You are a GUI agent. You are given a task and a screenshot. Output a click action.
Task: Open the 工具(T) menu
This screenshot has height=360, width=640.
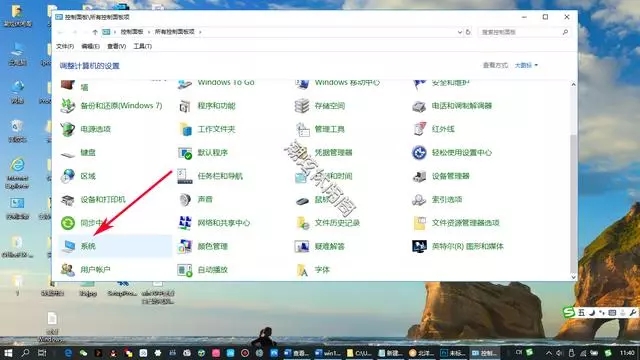click(x=142, y=46)
